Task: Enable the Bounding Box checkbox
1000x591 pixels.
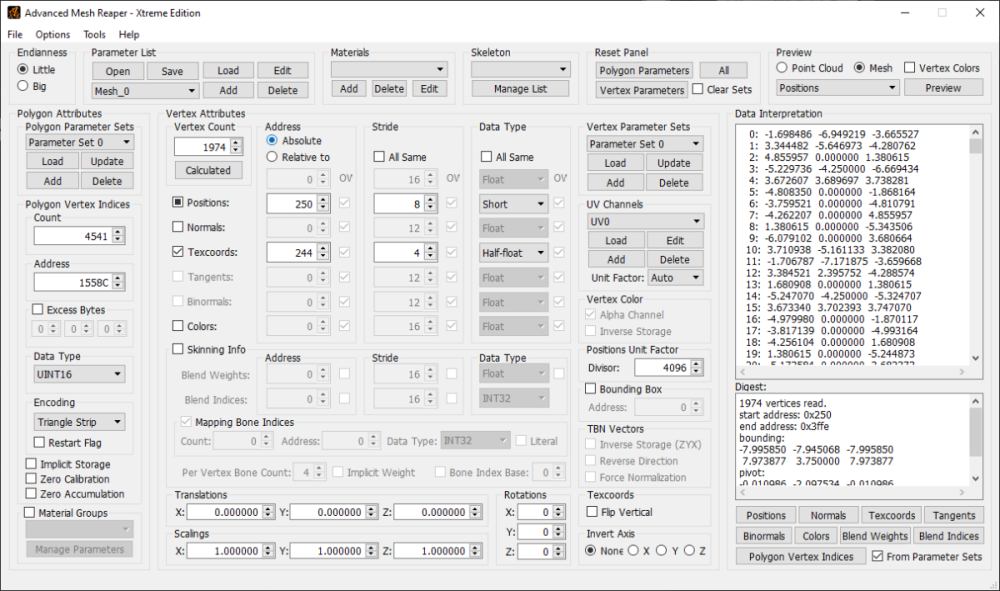Action: coord(592,389)
